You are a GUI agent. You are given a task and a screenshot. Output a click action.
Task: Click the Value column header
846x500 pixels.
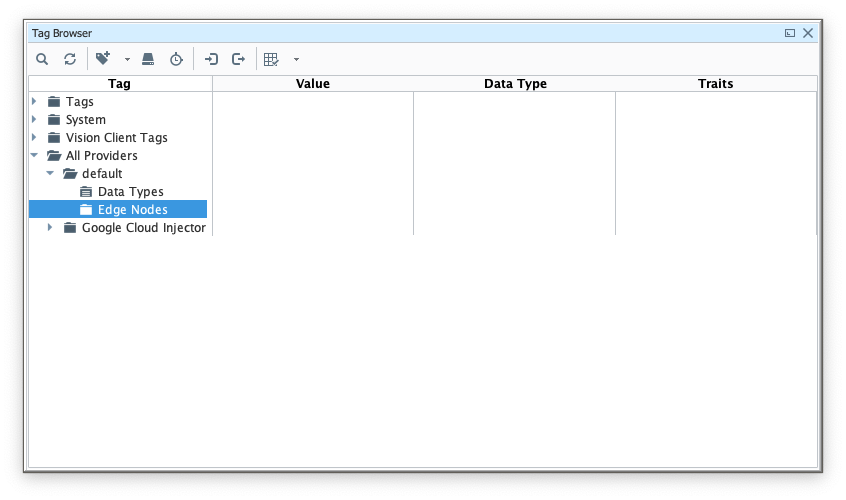[313, 84]
